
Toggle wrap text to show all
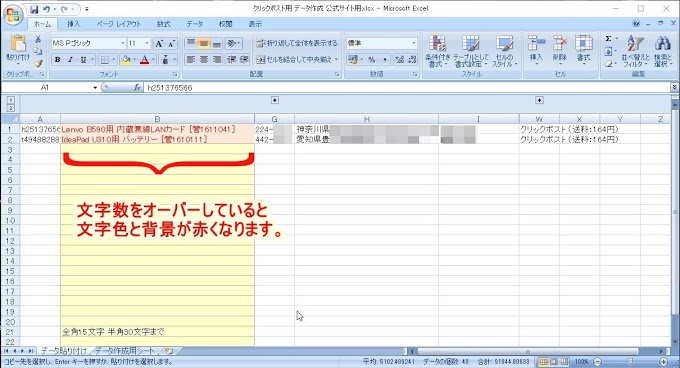[x=297, y=43]
